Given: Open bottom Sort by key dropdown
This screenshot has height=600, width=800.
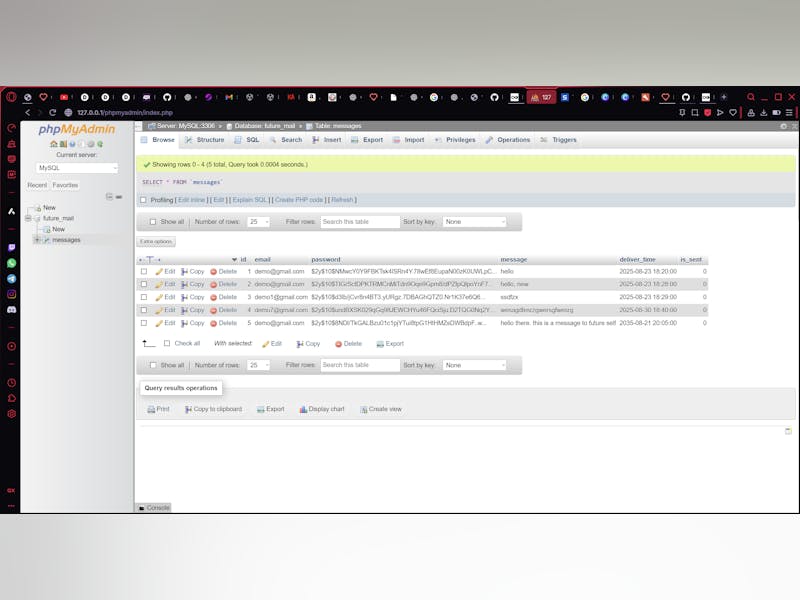Looking at the screenshot, I should click(x=474, y=365).
